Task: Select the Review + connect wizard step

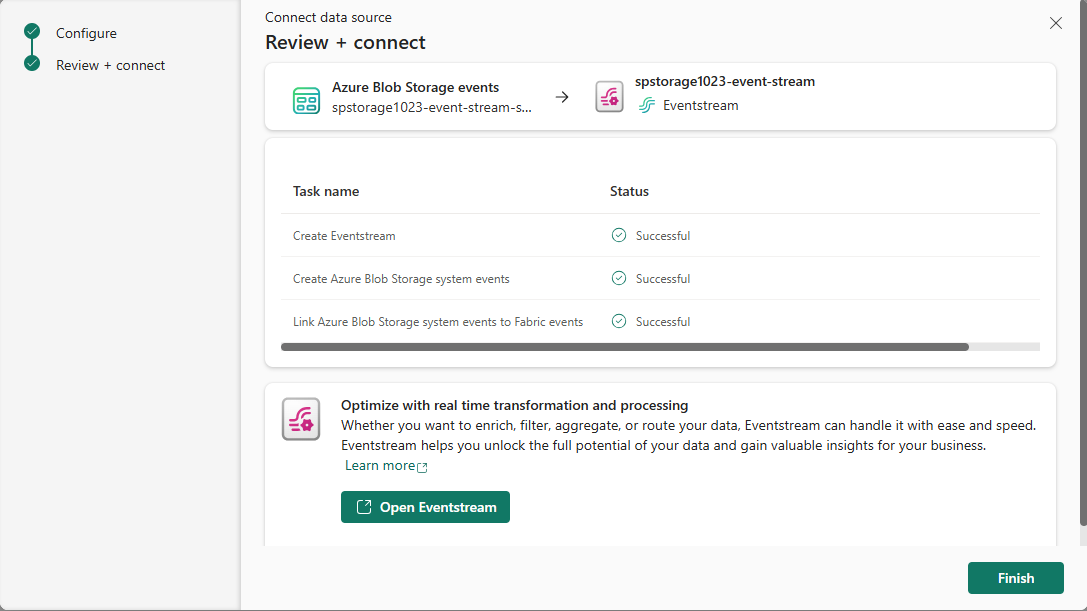Action: [110, 65]
